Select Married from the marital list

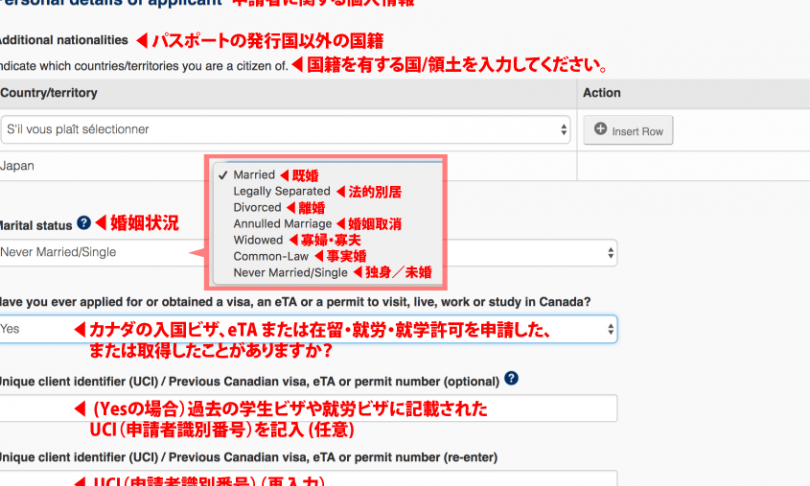tap(254, 175)
